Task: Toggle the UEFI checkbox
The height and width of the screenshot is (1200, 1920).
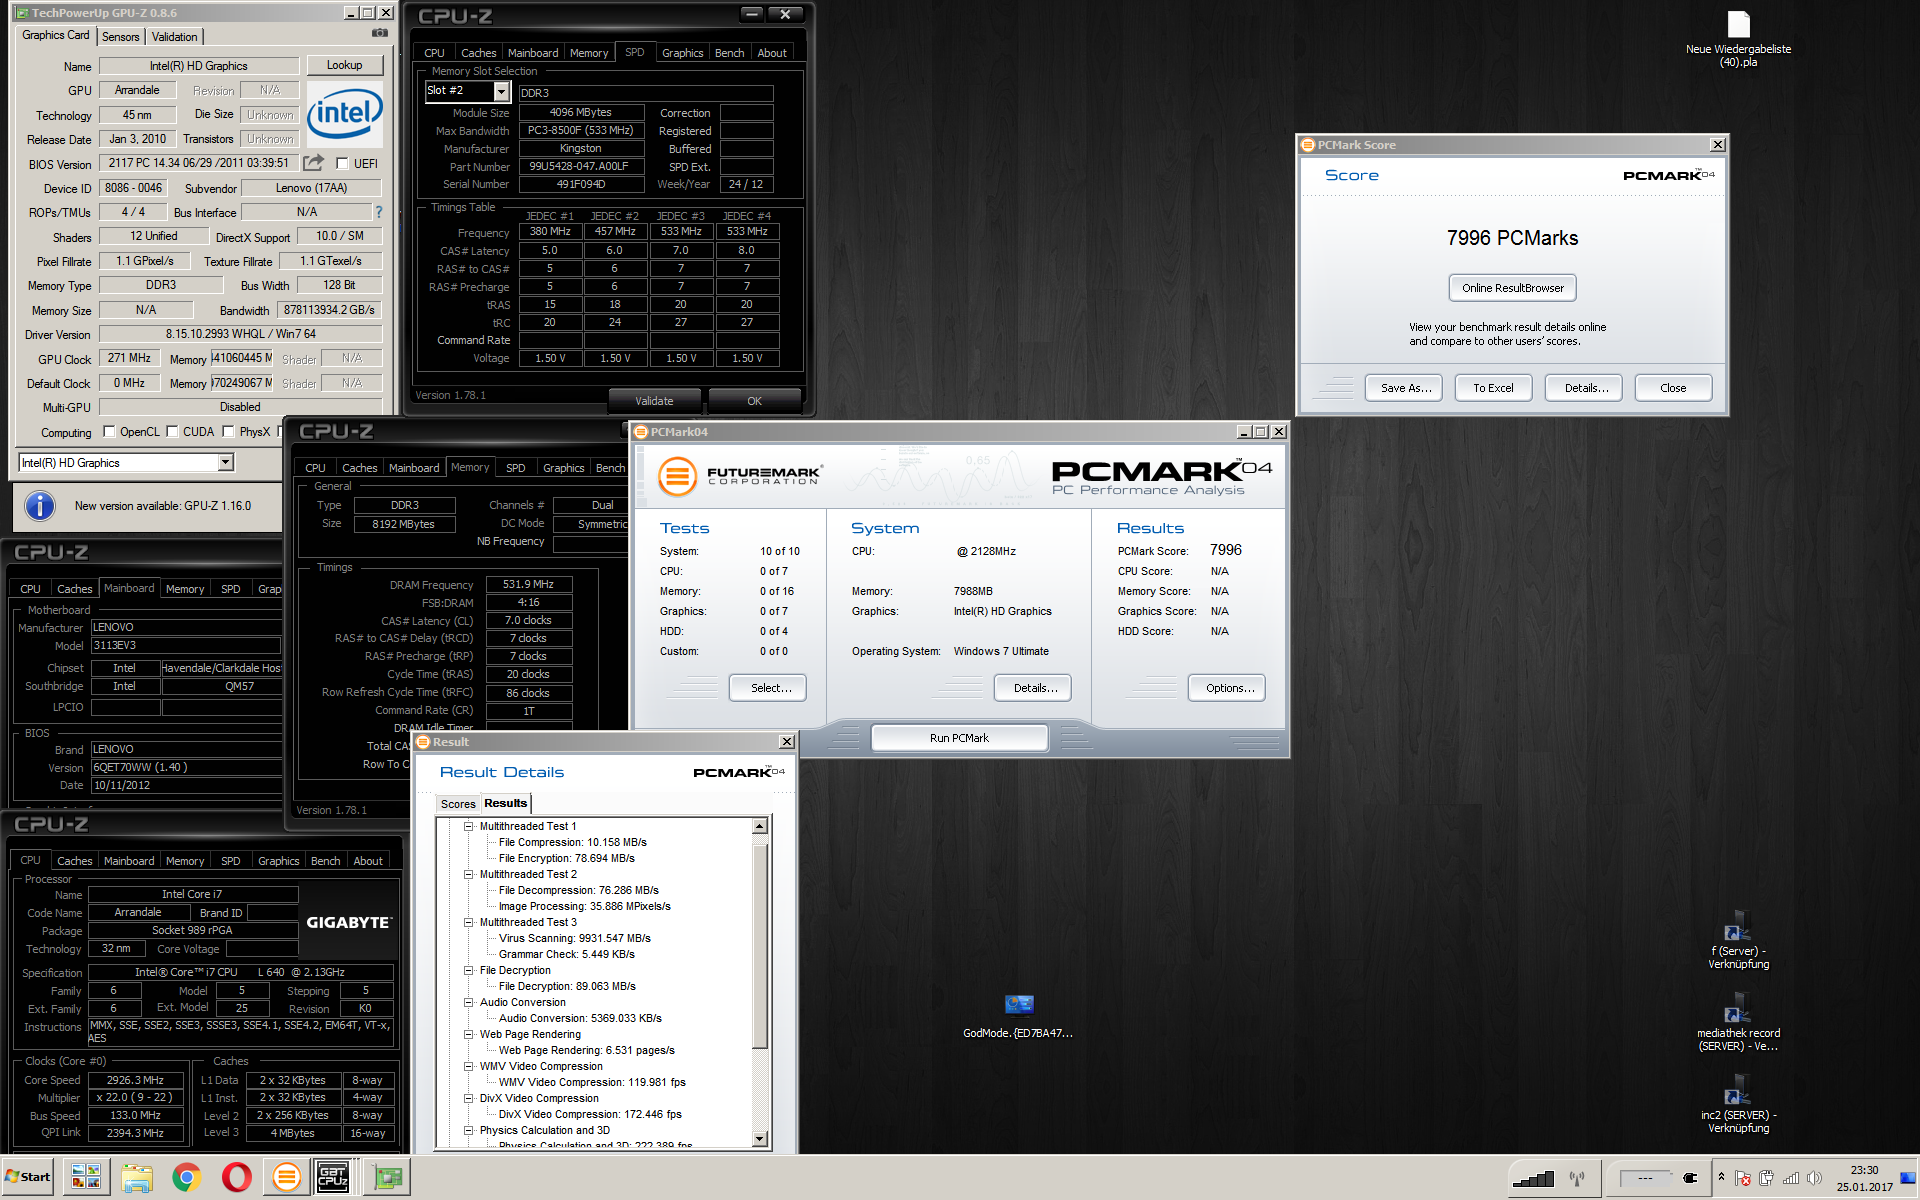Action: coord(343,164)
